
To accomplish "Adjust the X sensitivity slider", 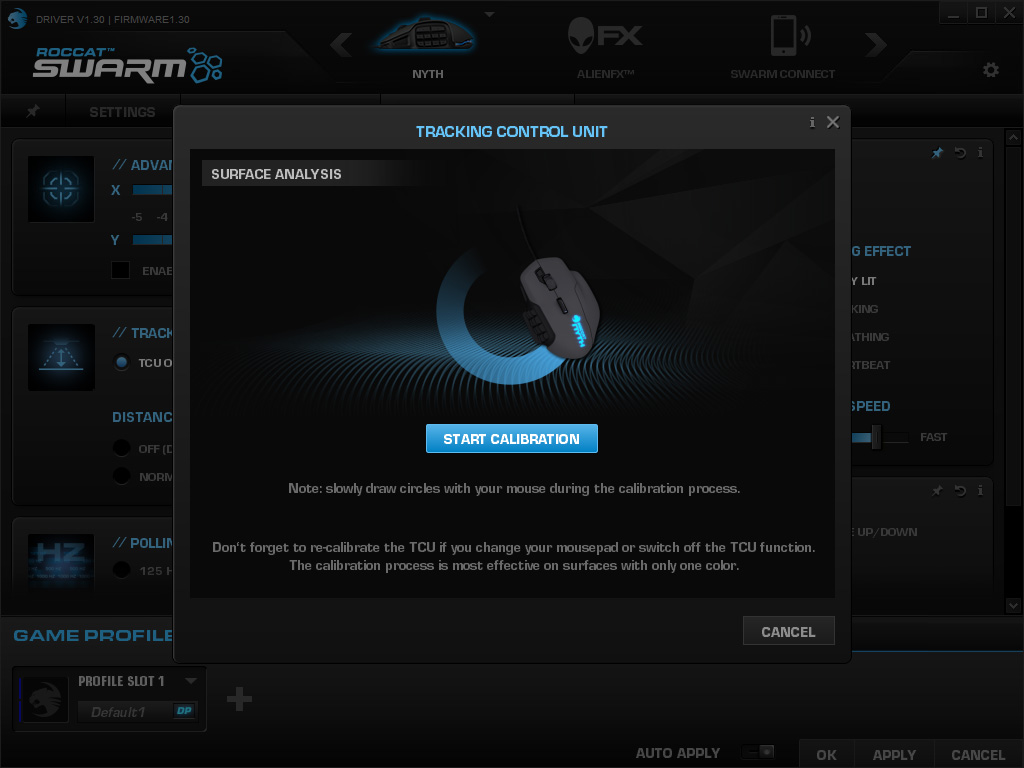I will [152, 190].
